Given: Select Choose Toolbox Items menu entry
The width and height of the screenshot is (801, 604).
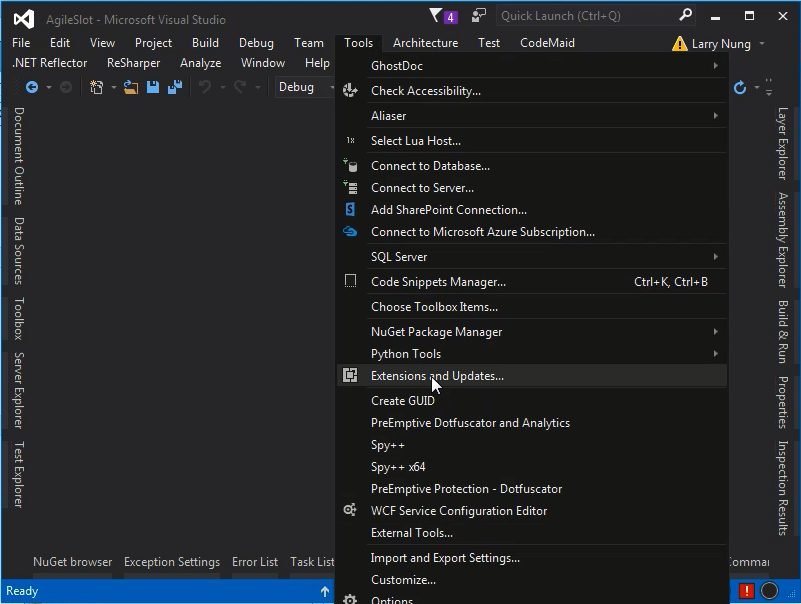Looking at the screenshot, I should coord(531,307).
